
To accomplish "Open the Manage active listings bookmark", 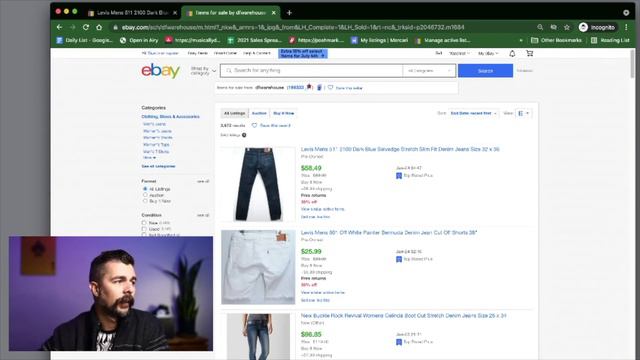I will (443, 40).
